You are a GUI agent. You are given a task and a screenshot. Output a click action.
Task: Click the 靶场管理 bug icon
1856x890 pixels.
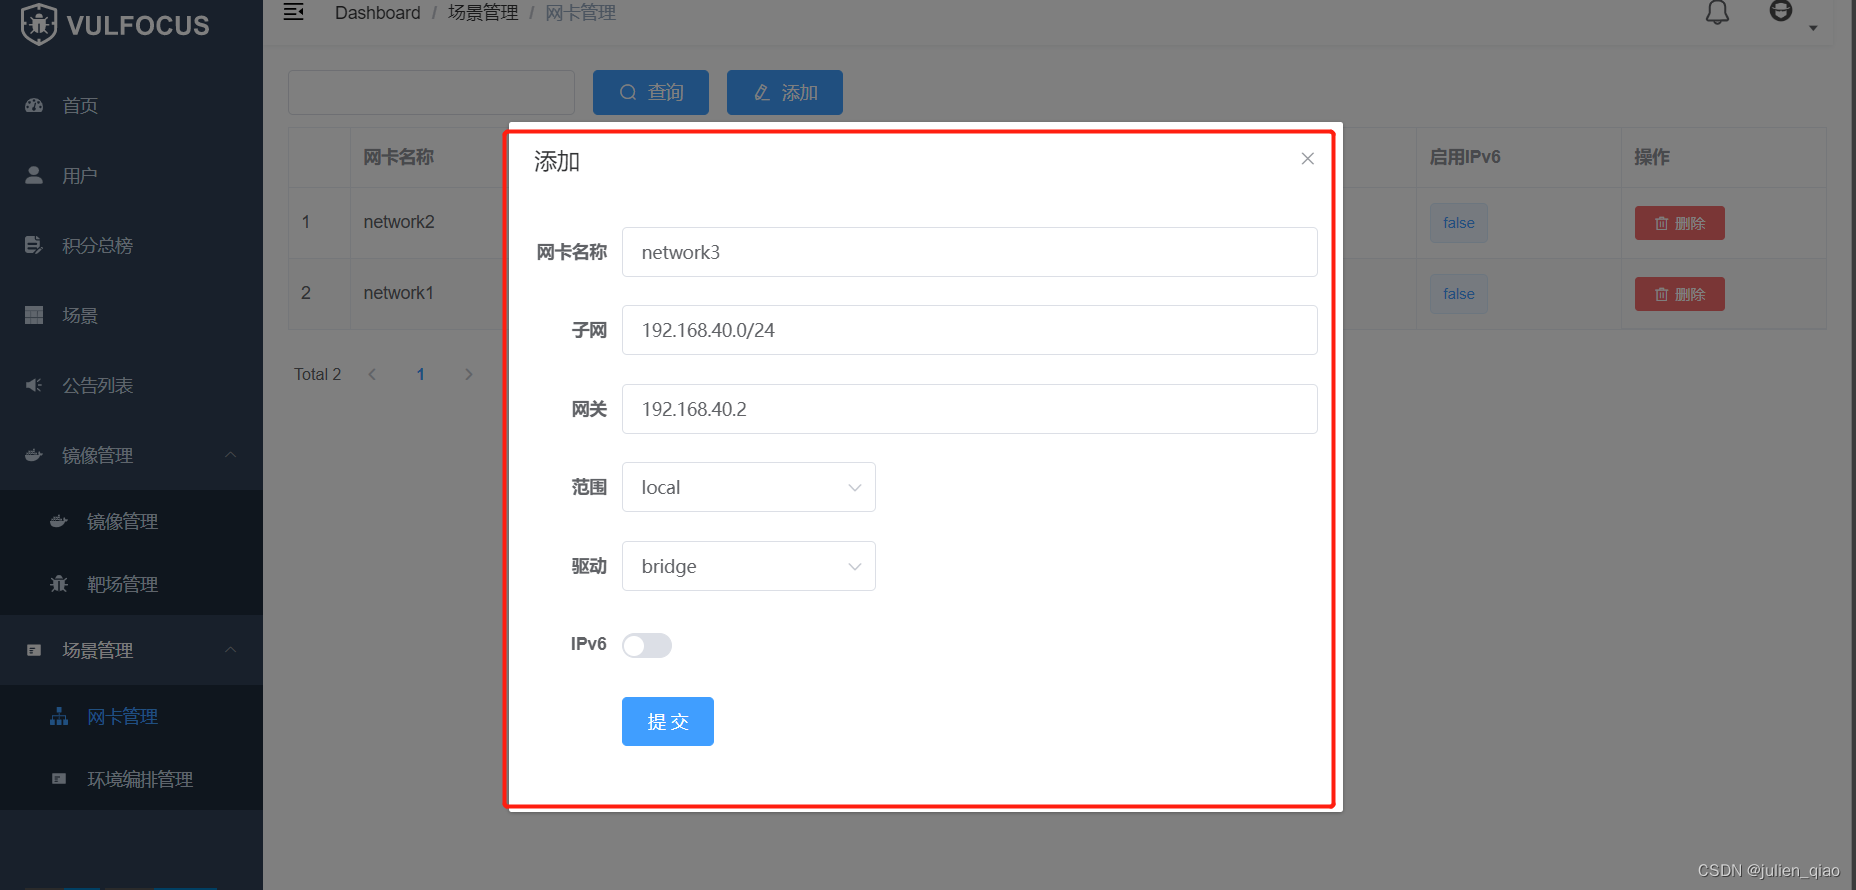tap(59, 584)
